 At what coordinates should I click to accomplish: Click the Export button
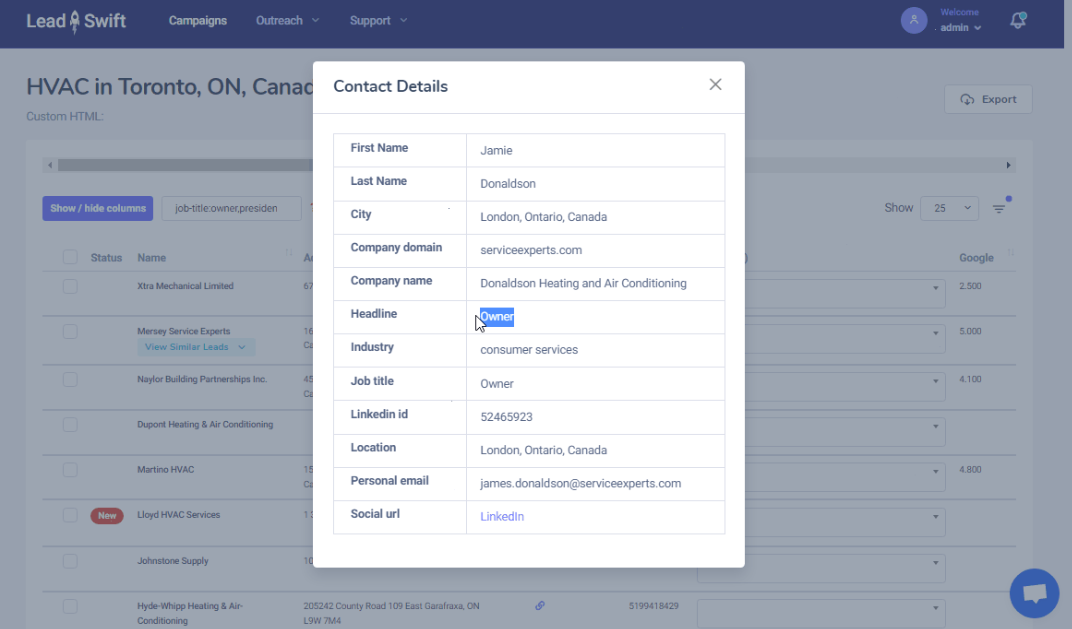[x=988, y=99]
